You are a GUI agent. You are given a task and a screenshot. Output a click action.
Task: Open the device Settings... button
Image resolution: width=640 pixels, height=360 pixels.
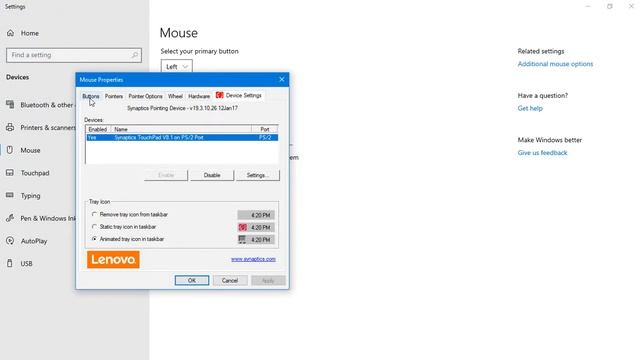pyautogui.click(x=258, y=175)
